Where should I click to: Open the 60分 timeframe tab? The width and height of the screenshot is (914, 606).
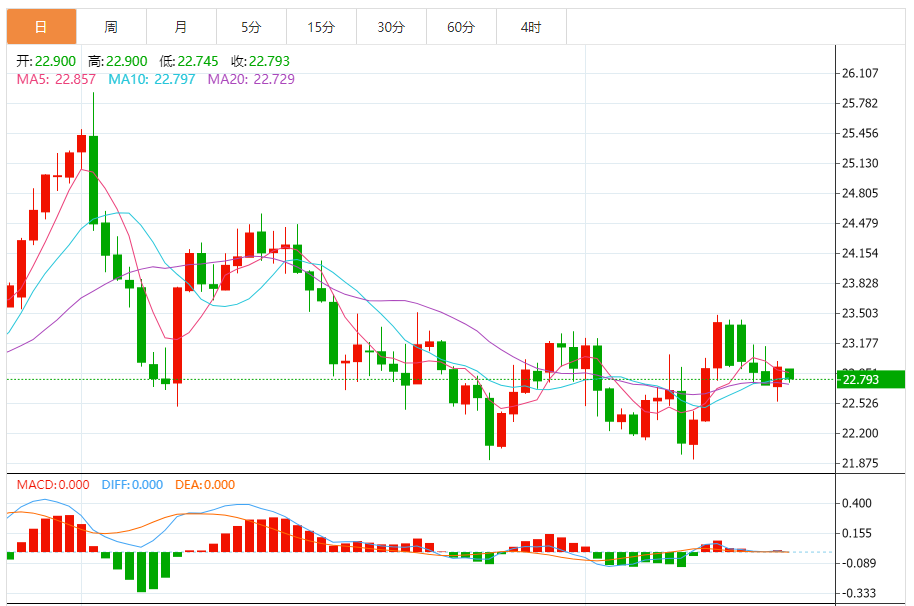point(461,27)
